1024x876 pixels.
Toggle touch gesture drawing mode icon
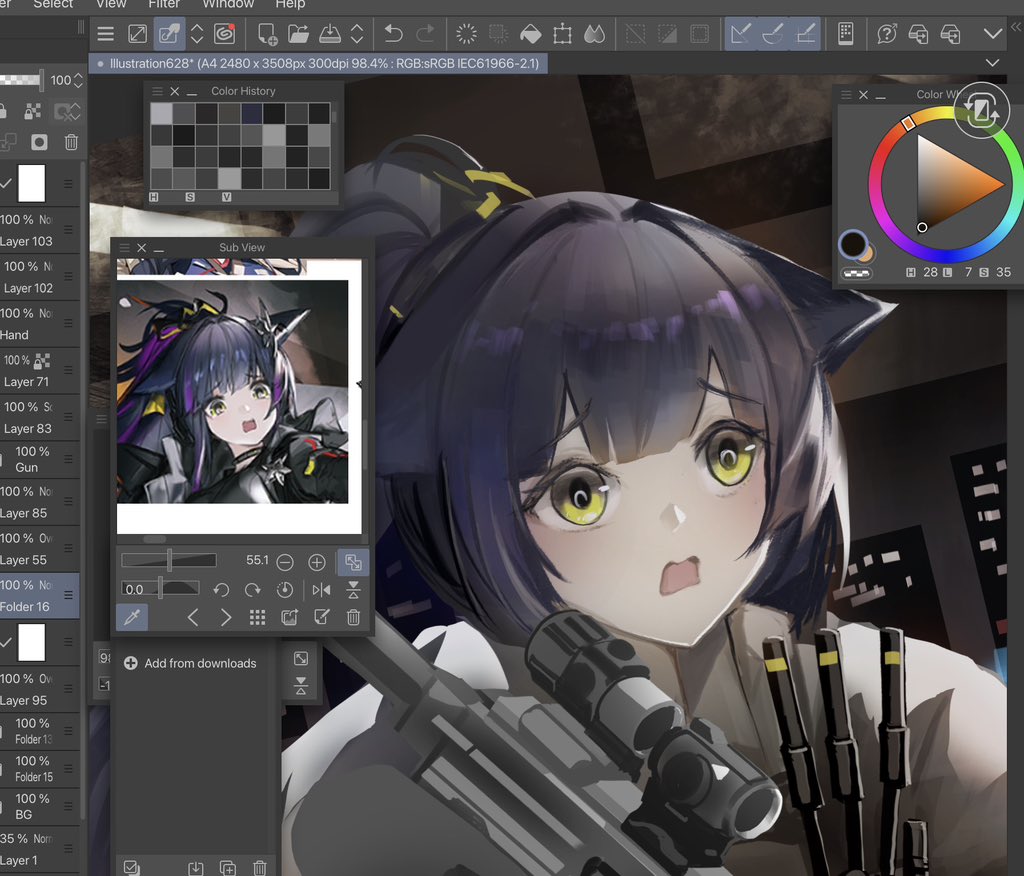coord(169,33)
